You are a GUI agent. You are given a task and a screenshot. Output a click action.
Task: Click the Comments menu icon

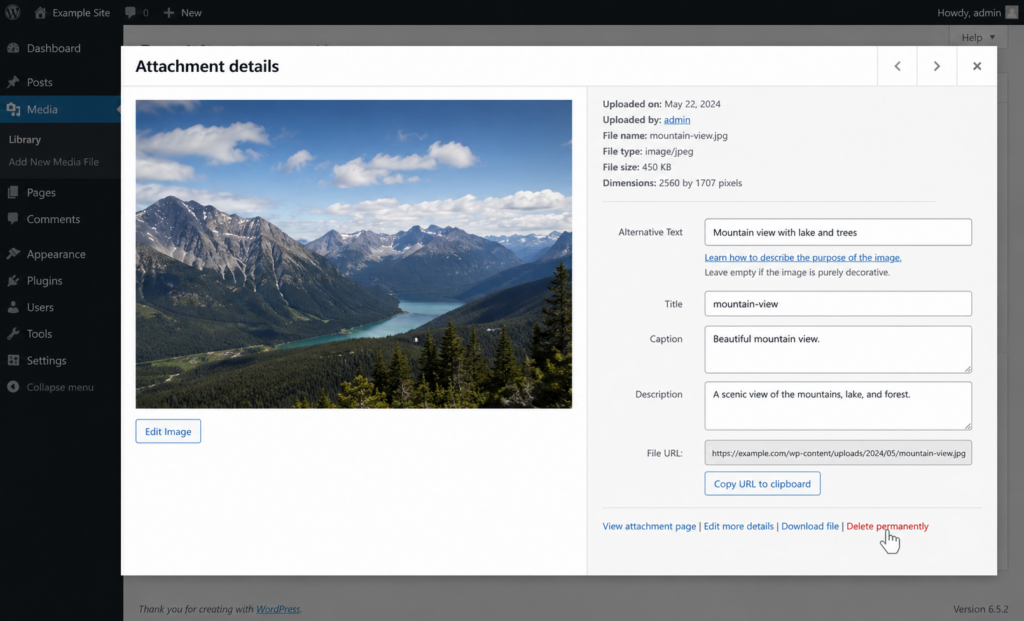13,219
